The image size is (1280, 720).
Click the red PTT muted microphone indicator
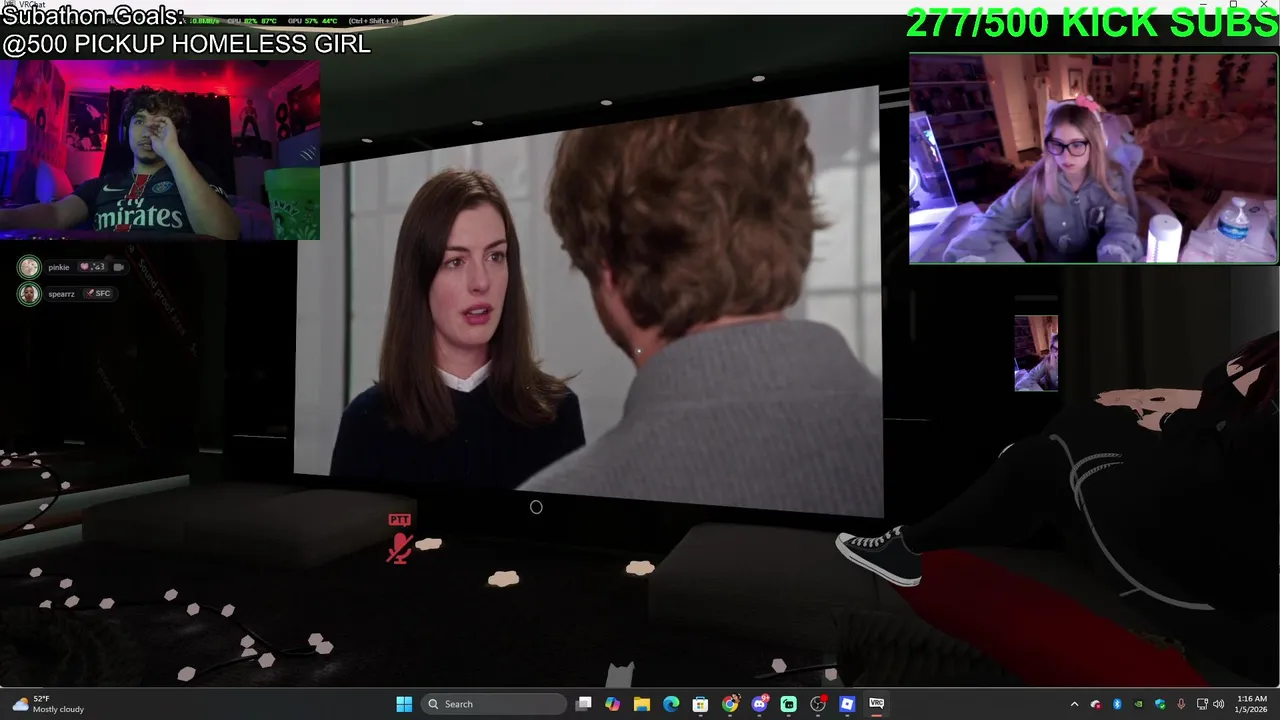399,540
